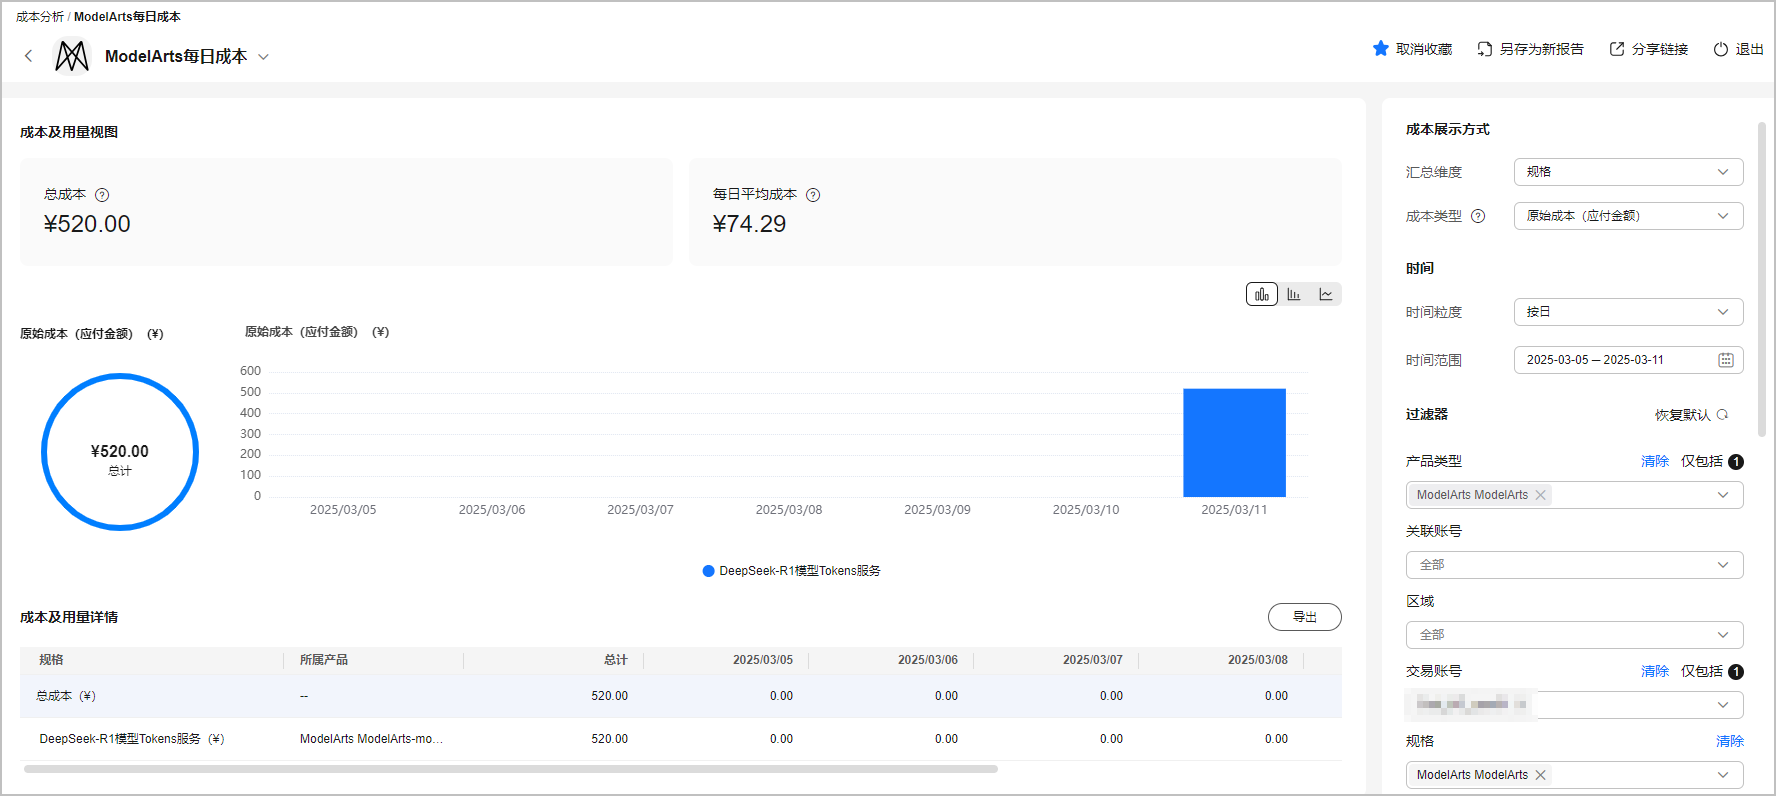Click 2025/03/05 table column header

(x=763, y=660)
